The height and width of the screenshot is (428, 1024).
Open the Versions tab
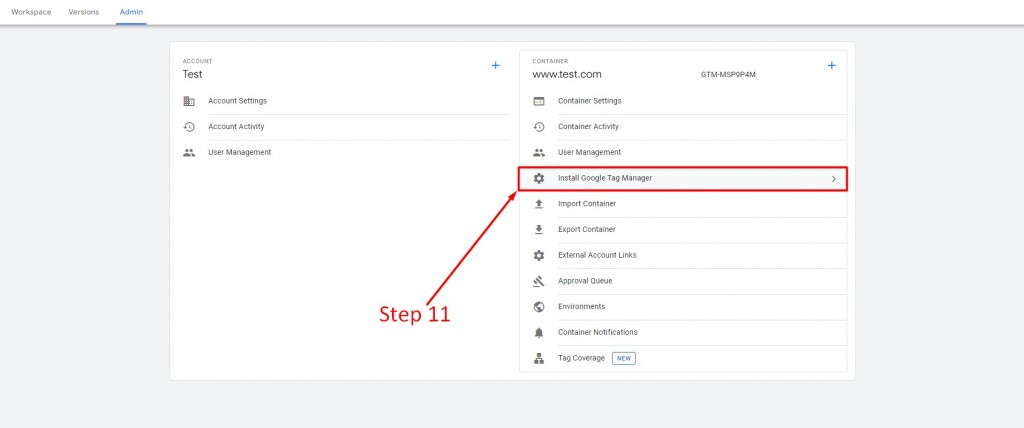[84, 12]
